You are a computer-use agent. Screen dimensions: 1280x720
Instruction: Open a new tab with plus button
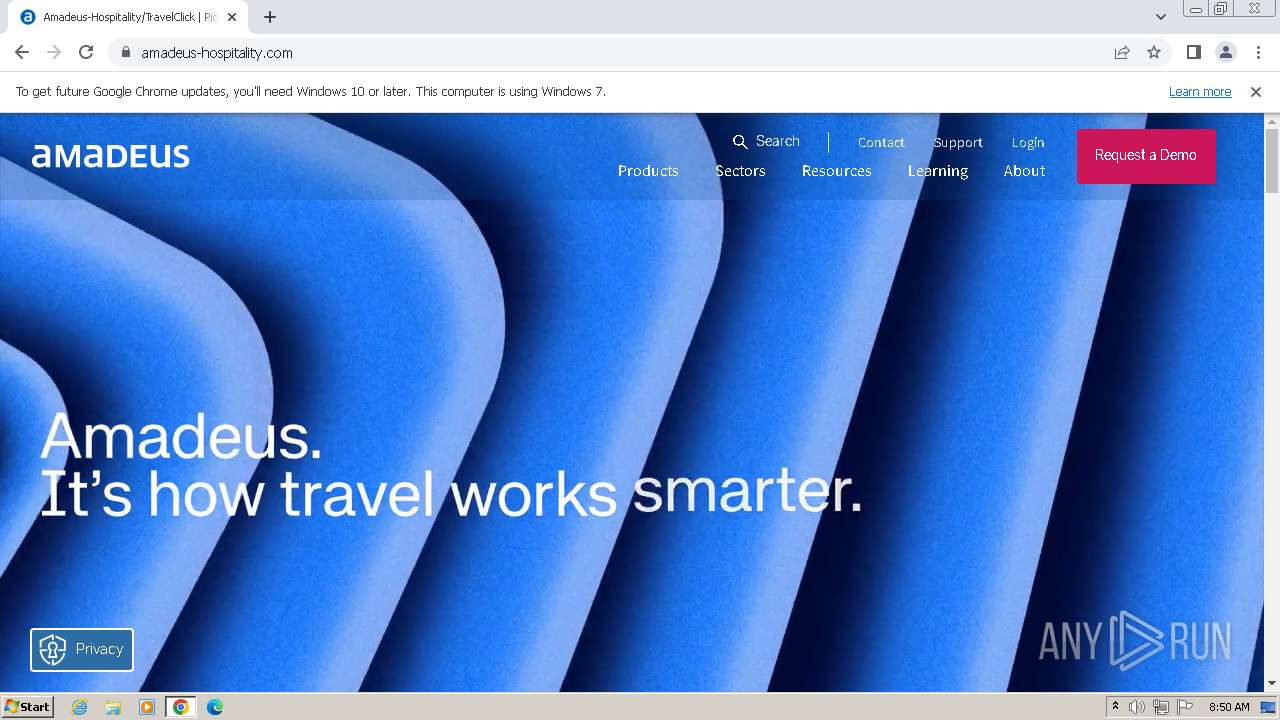pyautogui.click(x=270, y=17)
